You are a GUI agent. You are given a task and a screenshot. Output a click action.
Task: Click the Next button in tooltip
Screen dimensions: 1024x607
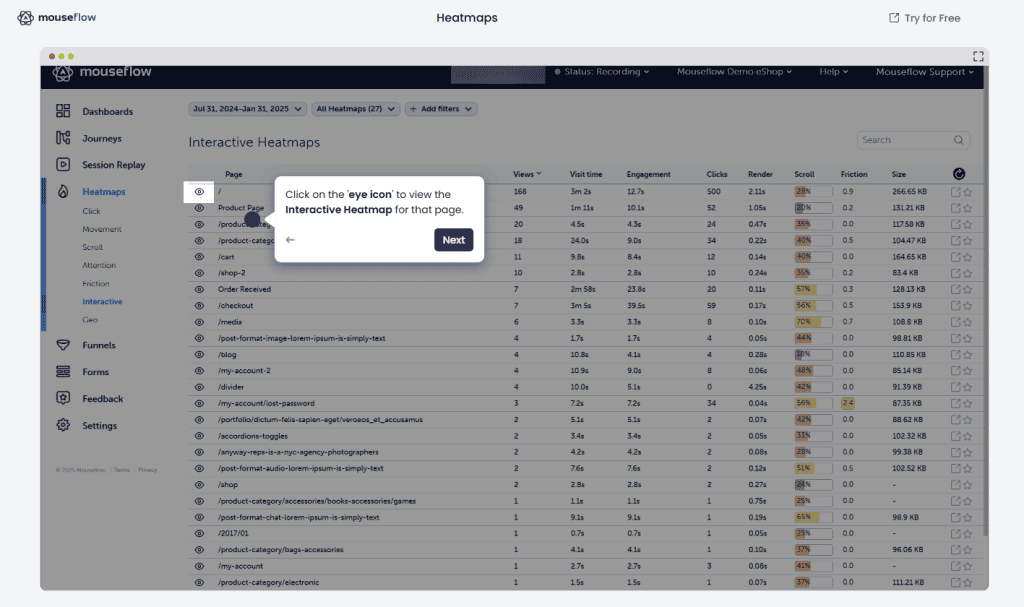click(454, 240)
